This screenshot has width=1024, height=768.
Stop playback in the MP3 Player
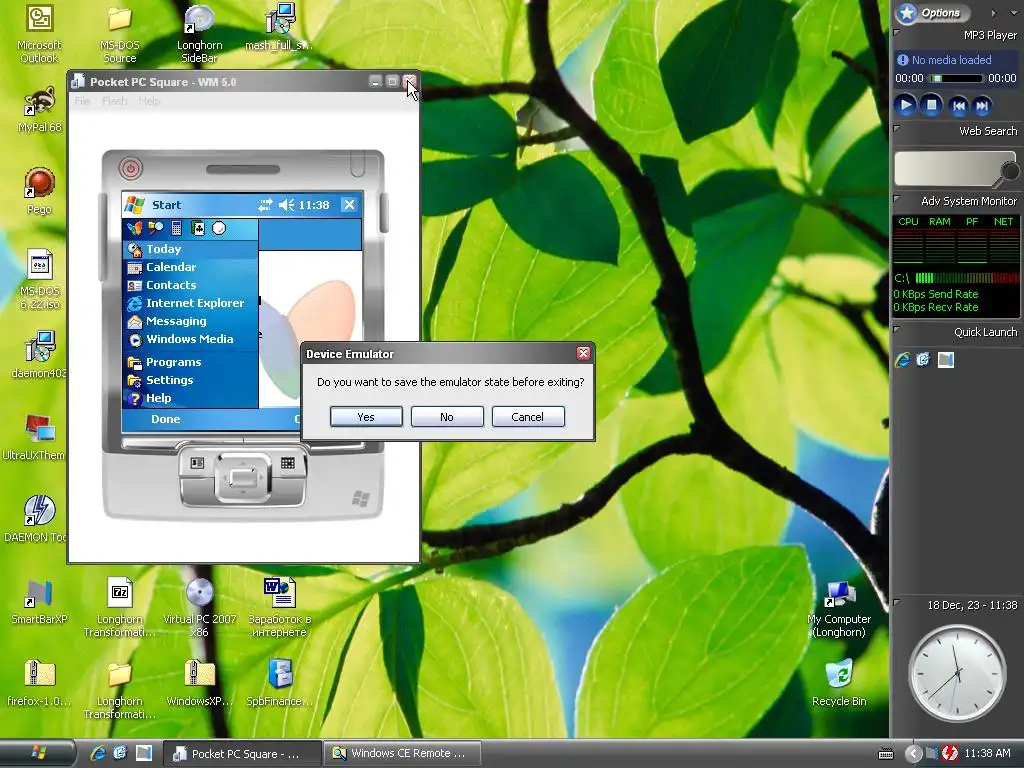click(x=932, y=105)
